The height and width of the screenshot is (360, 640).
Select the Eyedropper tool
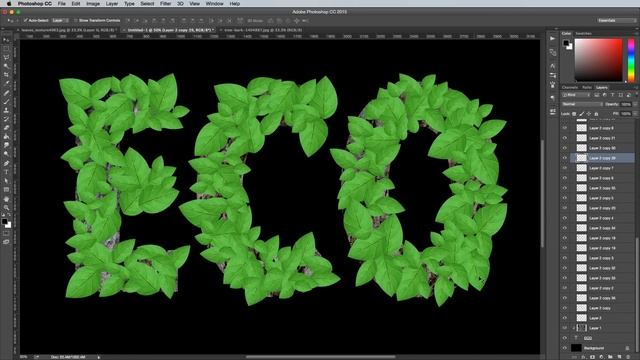tap(6, 84)
